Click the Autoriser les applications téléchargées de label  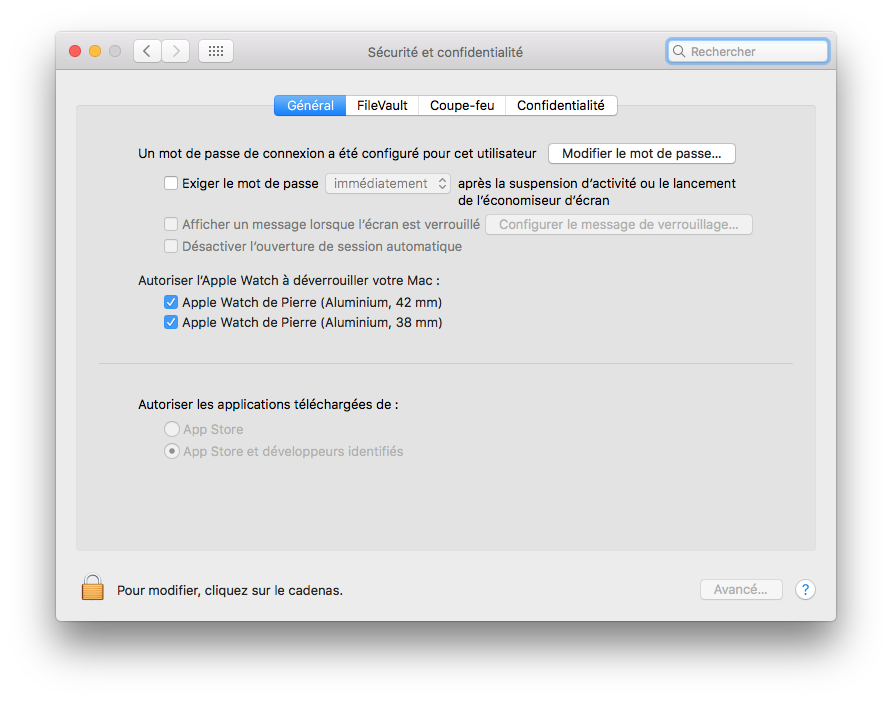(268, 405)
